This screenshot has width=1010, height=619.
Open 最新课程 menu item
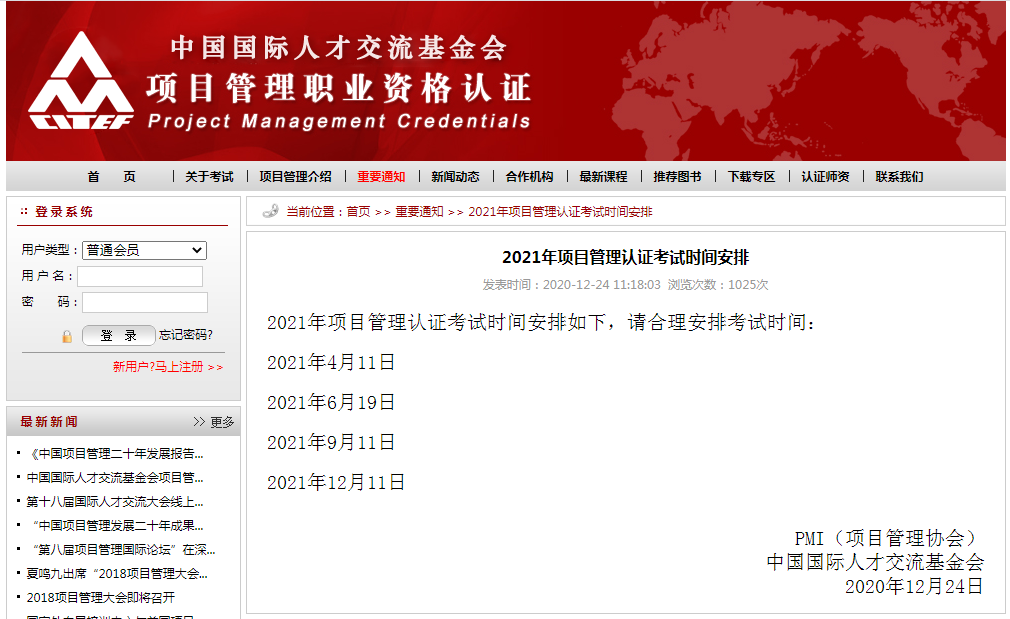point(604,176)
